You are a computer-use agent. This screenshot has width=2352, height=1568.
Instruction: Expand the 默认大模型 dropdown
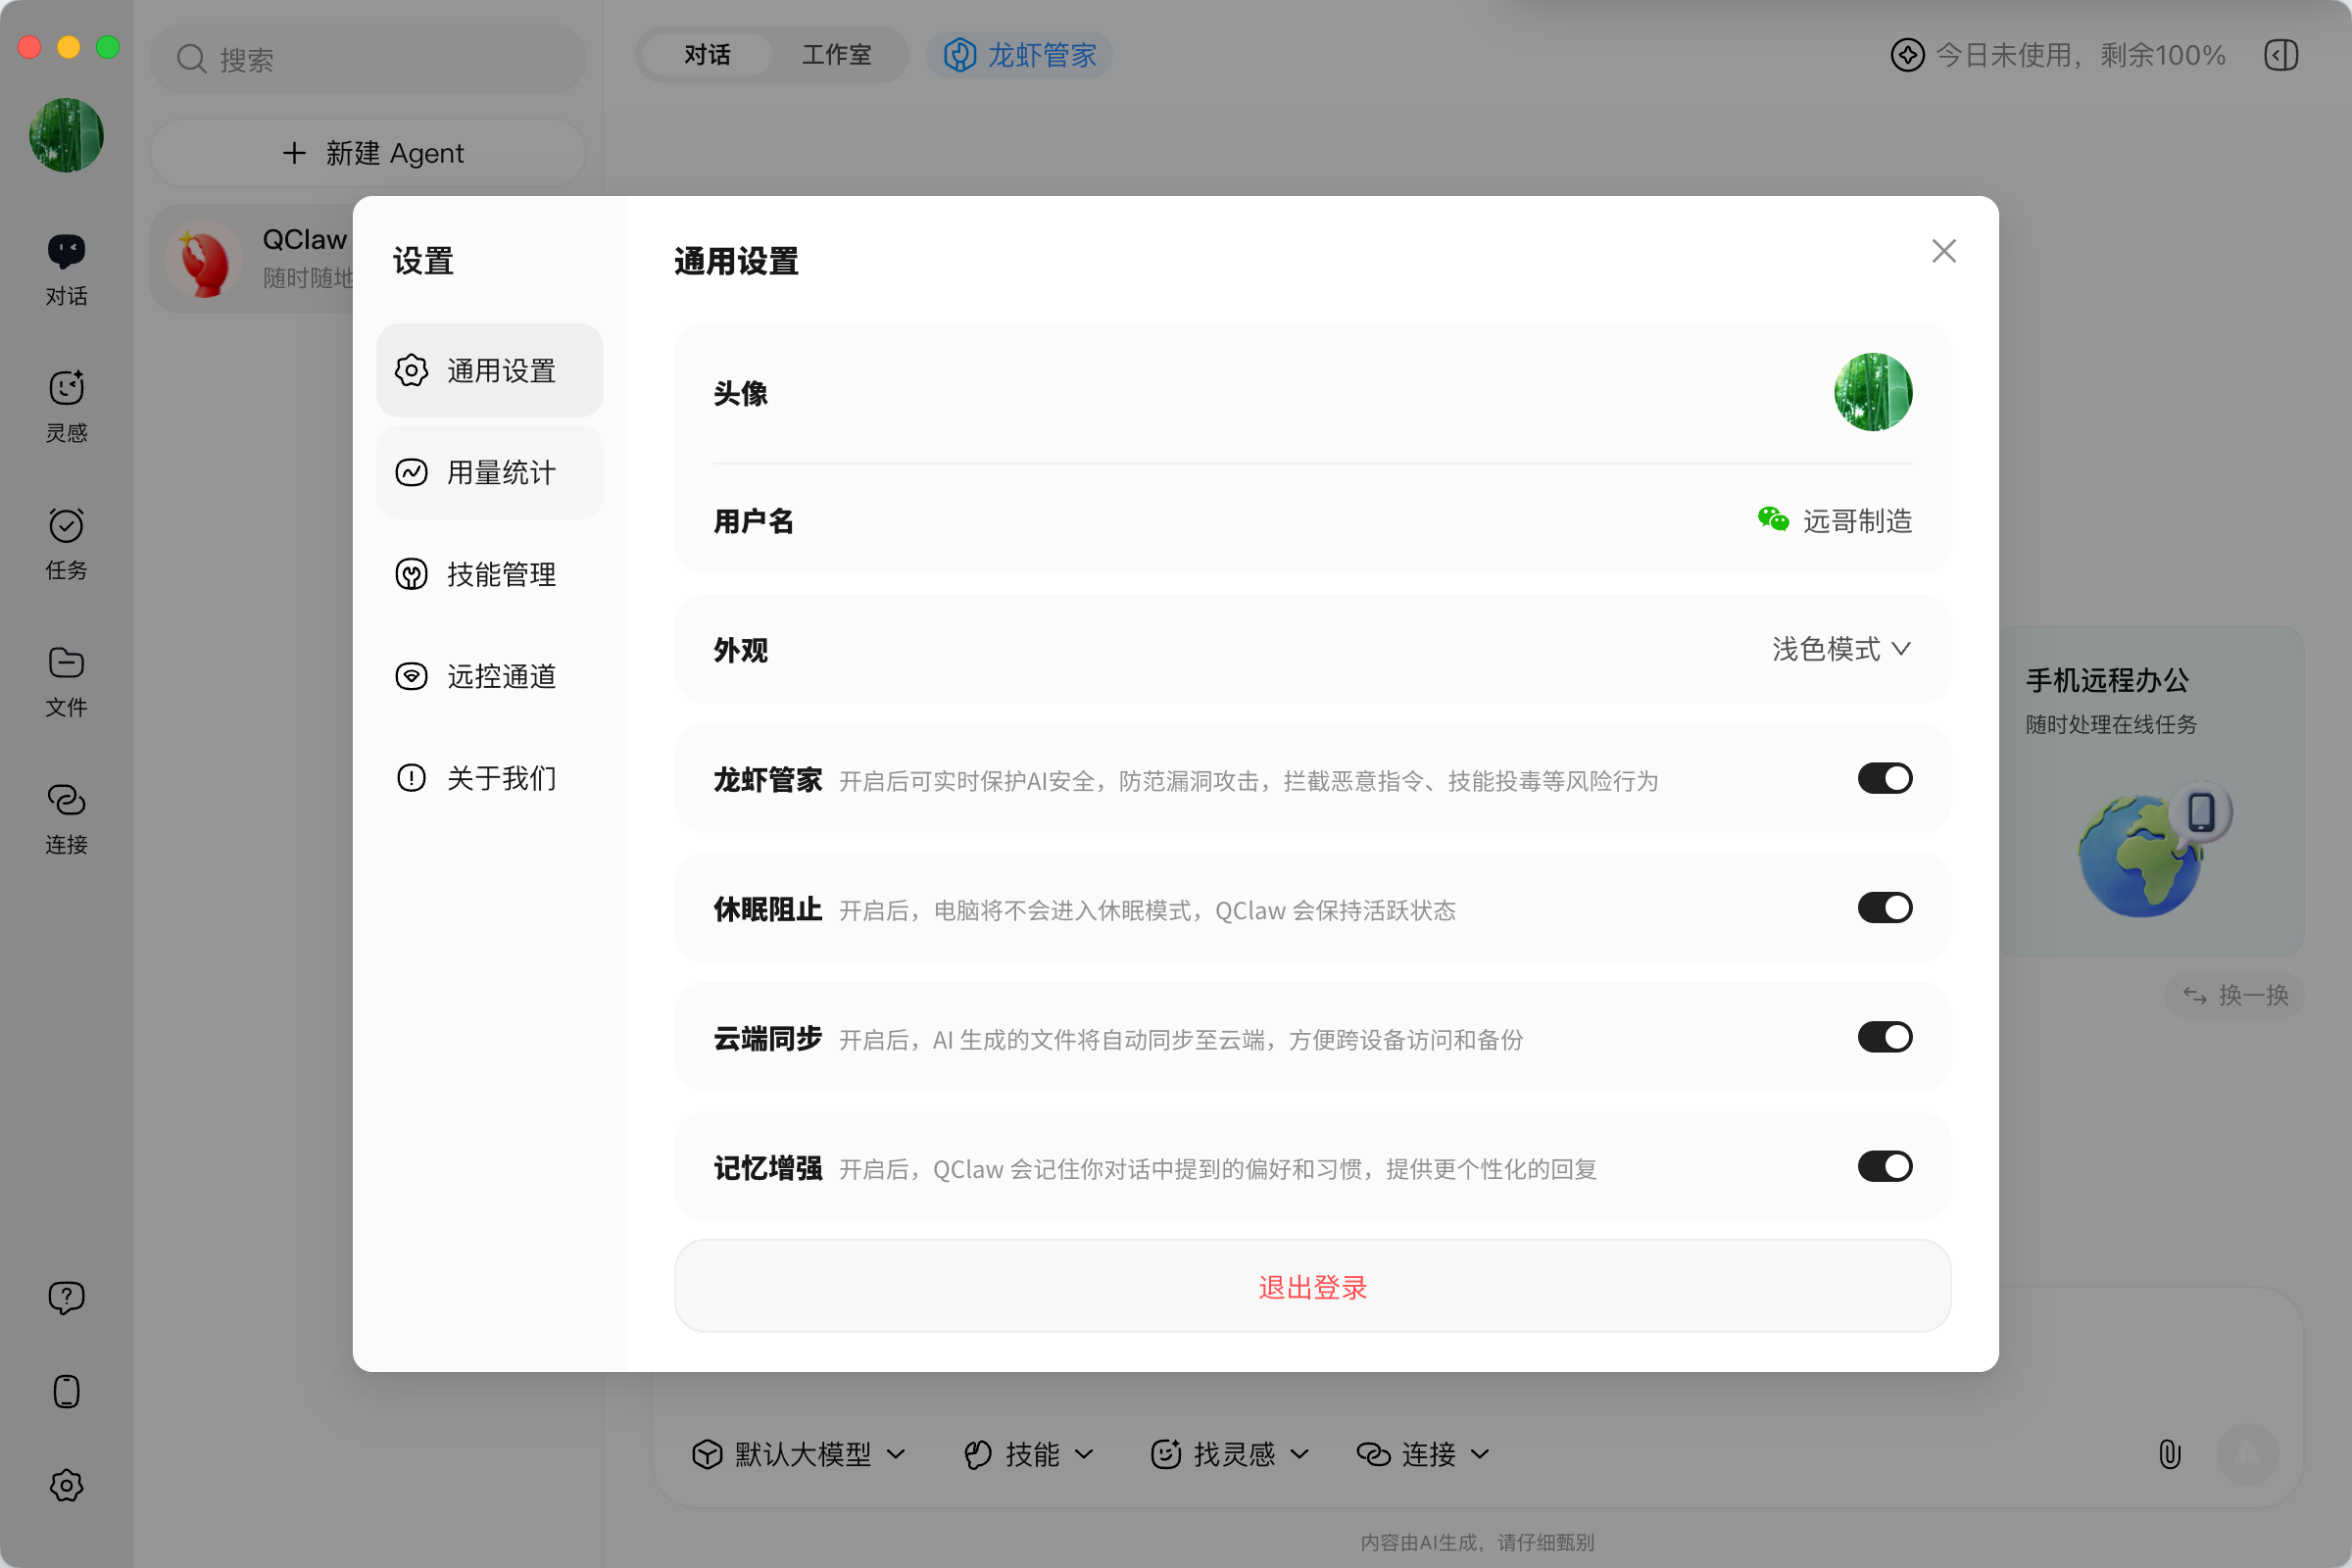point(798,1453)
